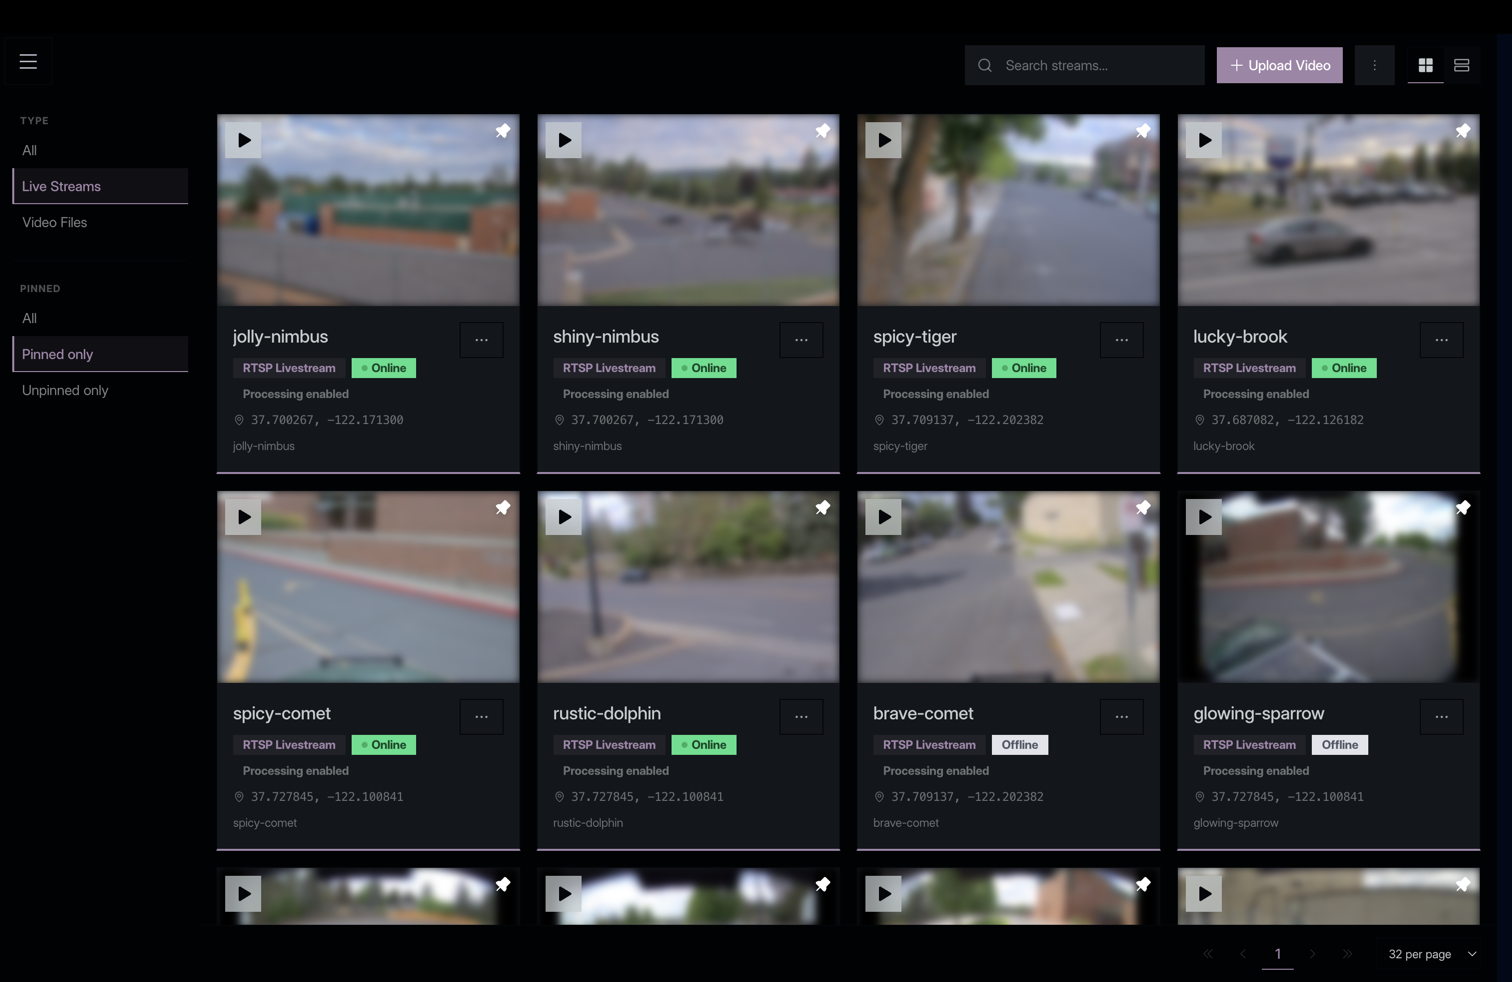Open more options for brave-comet
1512x982 pixels.
coord(1121,717)
